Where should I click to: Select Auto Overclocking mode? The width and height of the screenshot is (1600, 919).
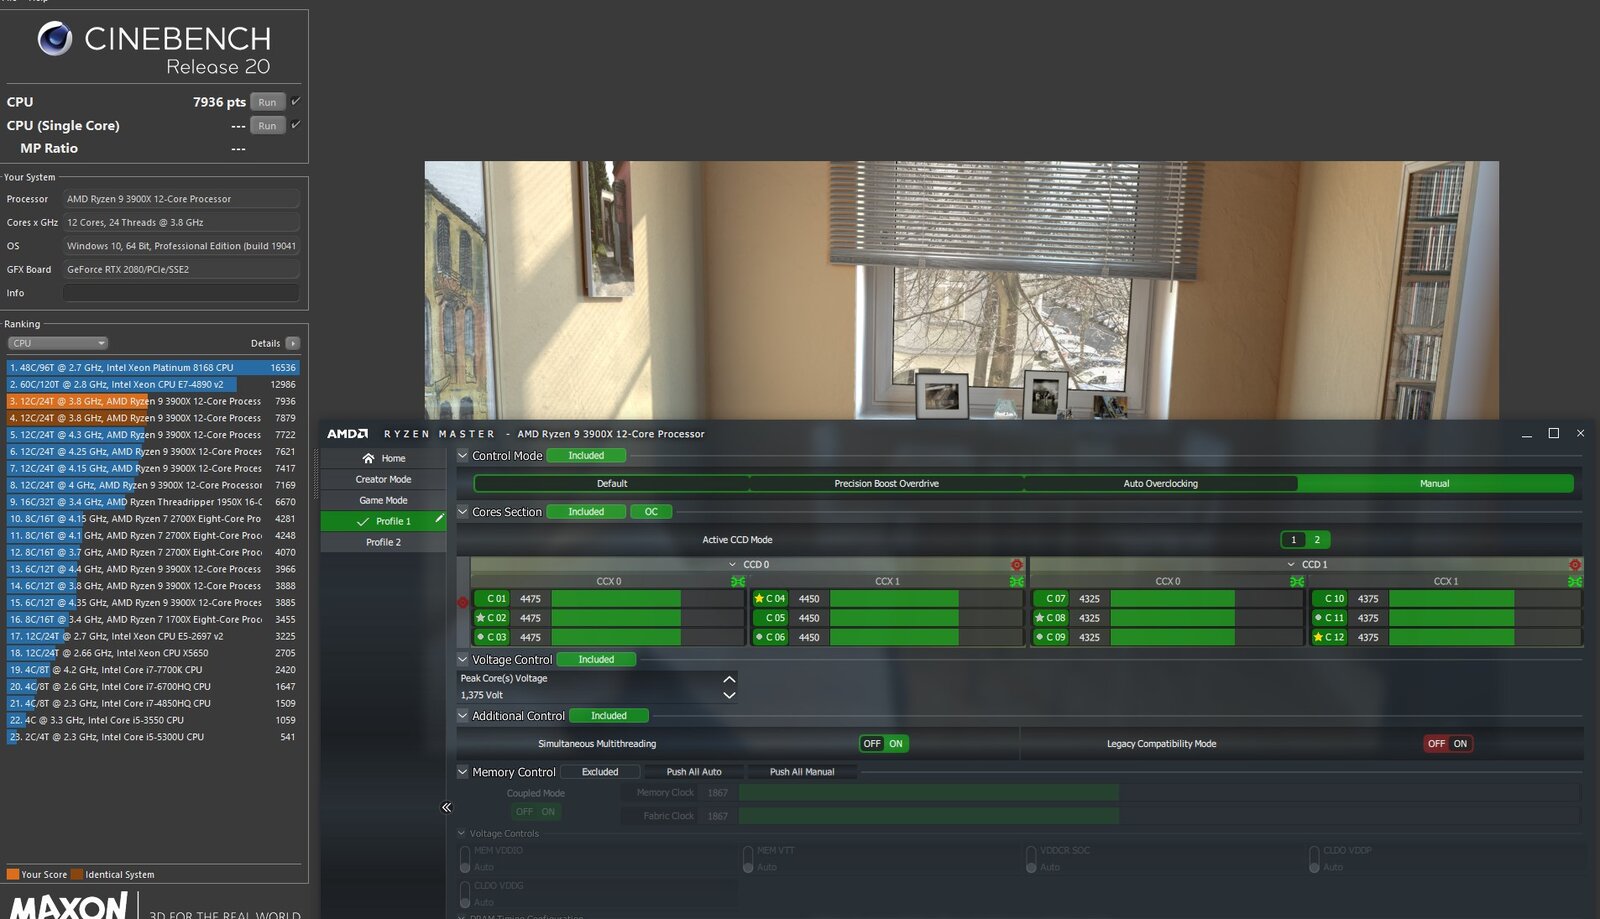[1160, 483]
